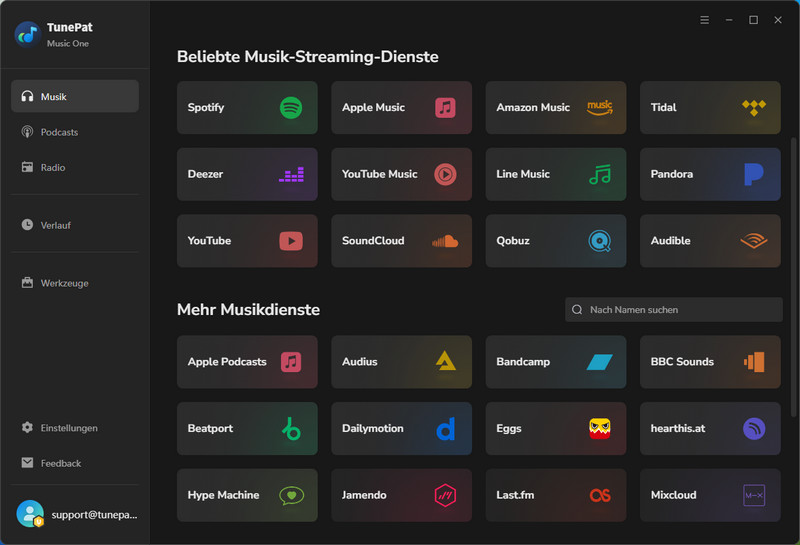Click the Line Music note icon
The height and width of the screenshot is (545, 800).
tap(599, 175)
